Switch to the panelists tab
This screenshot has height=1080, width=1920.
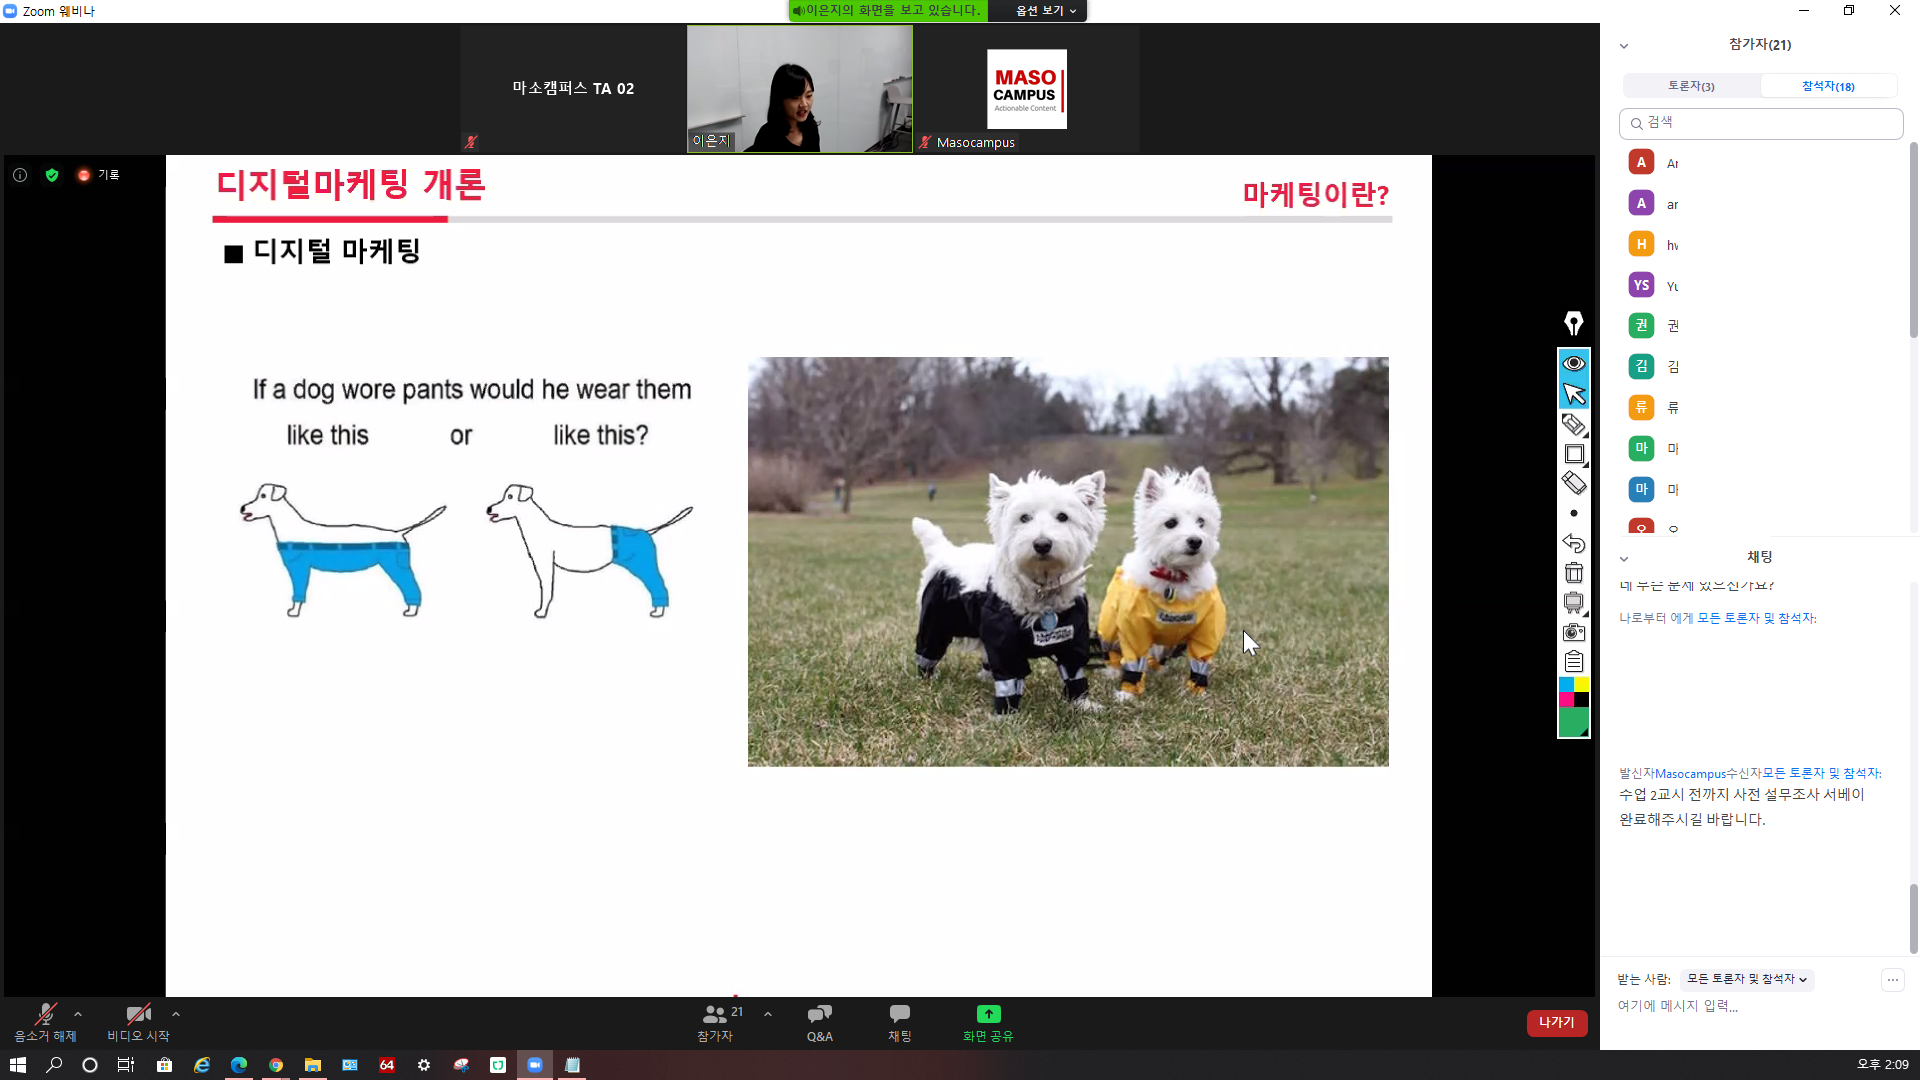[x=1691, y=86]
